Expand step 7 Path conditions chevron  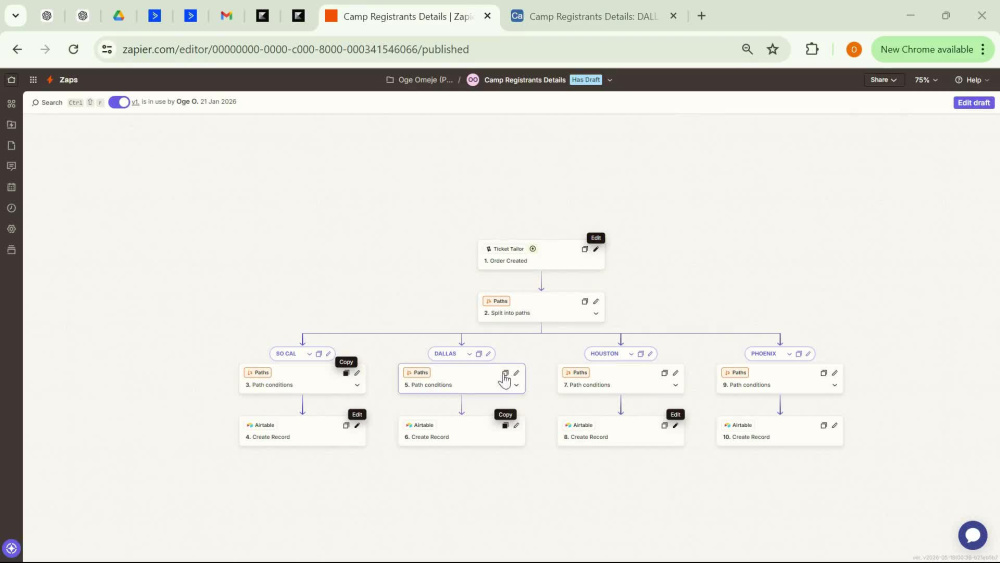tap(675, 385)
